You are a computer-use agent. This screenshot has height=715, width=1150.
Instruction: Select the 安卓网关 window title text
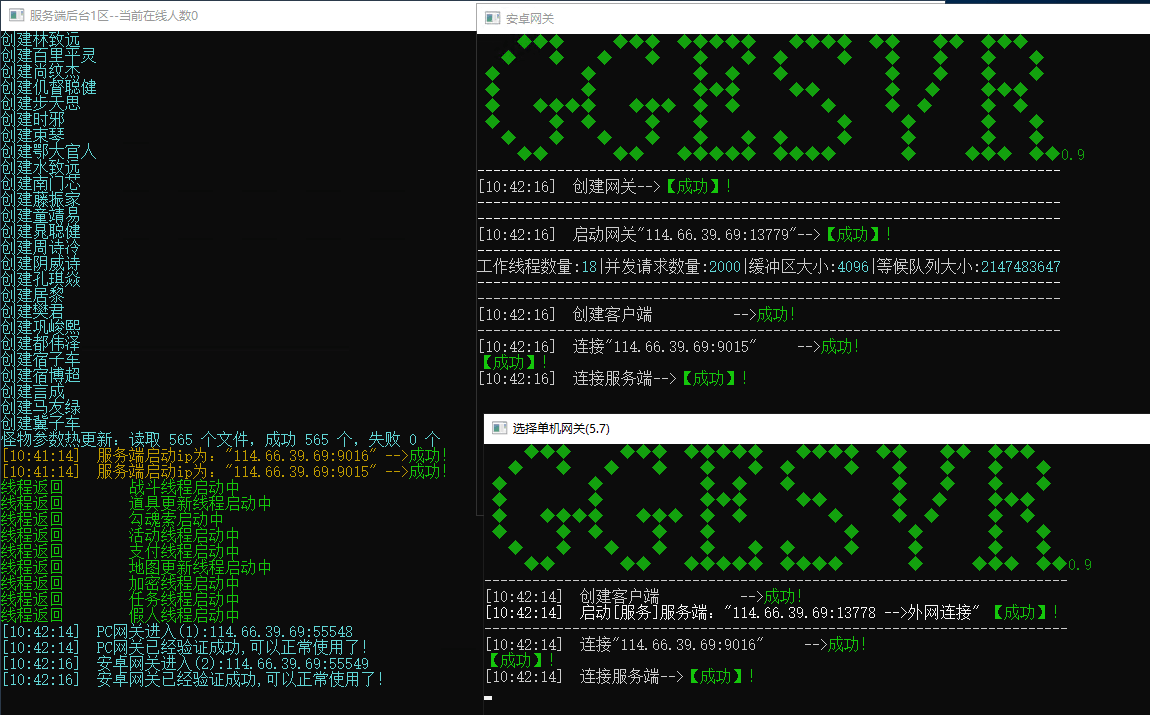click(530, 18)
